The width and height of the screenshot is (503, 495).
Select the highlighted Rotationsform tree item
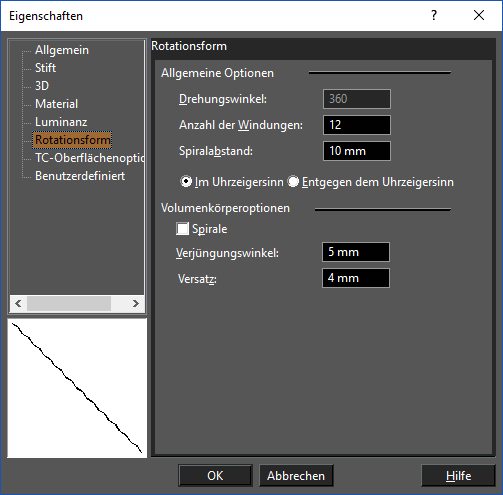tap(72, 140)
